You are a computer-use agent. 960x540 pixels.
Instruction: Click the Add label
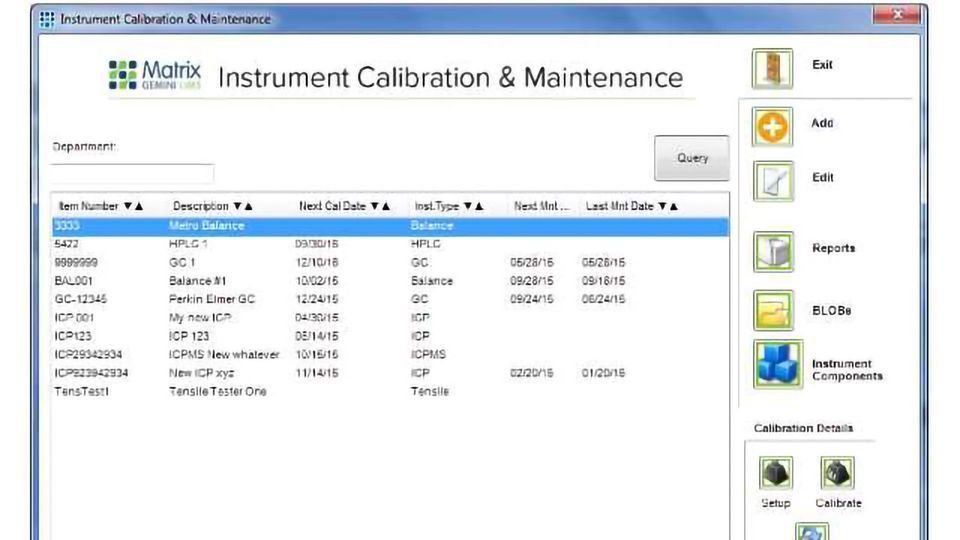click(x=822, y=123)
